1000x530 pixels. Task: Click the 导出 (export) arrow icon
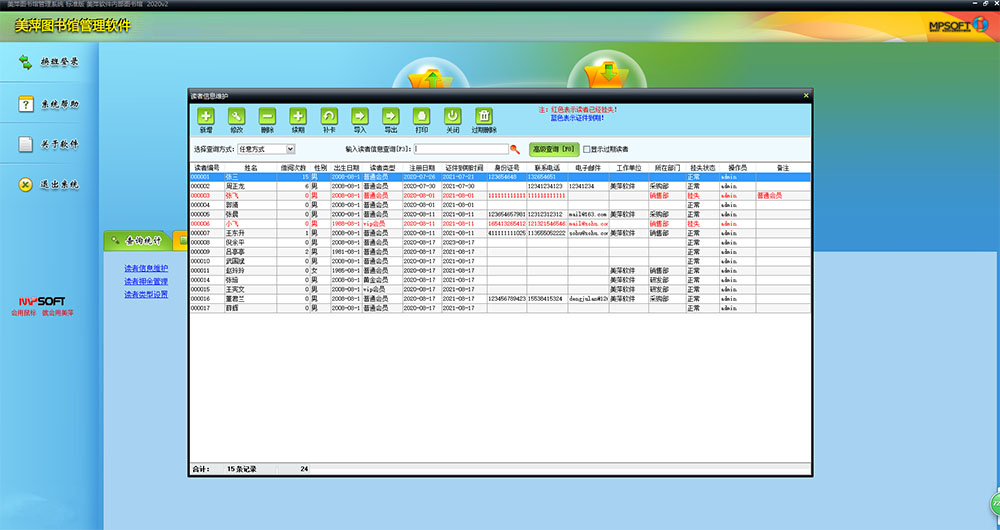(x=391, y=117)
